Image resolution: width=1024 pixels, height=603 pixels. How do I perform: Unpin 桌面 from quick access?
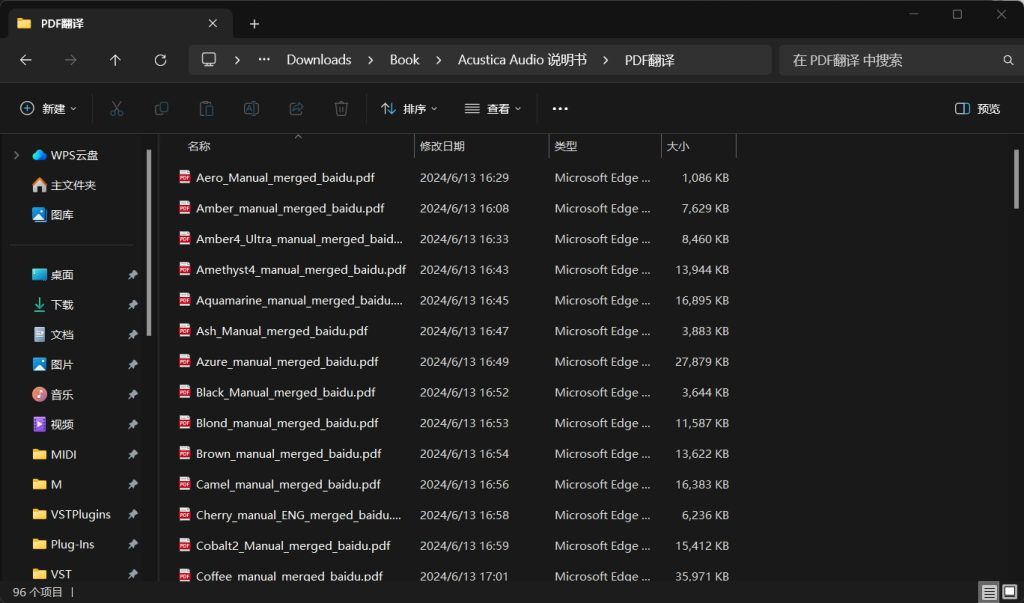coord(133,275)
